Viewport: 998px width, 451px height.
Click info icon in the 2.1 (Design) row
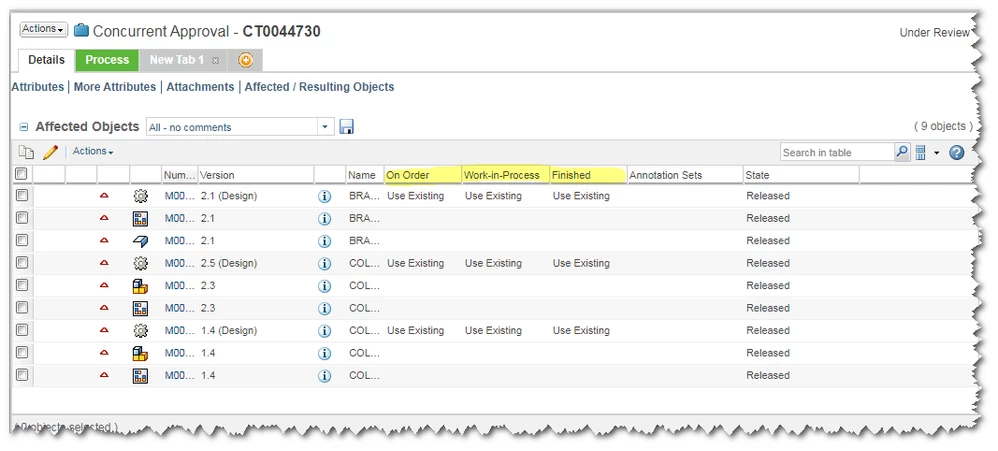[x=325, y=197]
